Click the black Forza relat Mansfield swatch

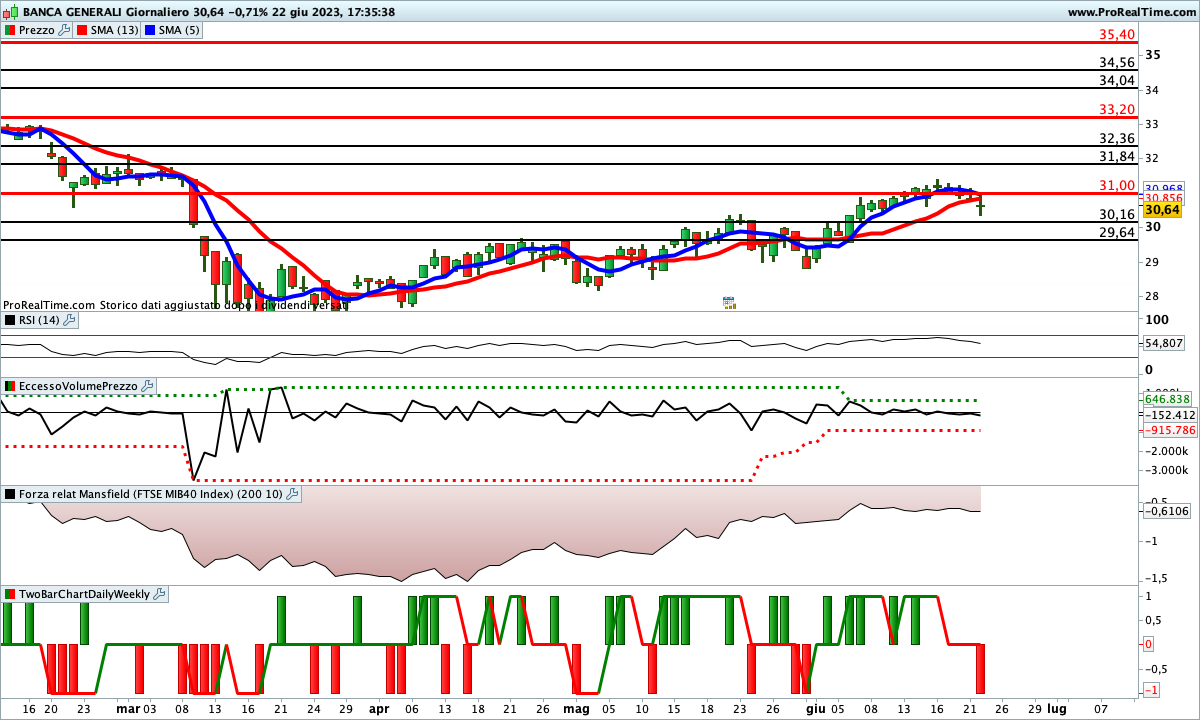click(x=10, y=494)
